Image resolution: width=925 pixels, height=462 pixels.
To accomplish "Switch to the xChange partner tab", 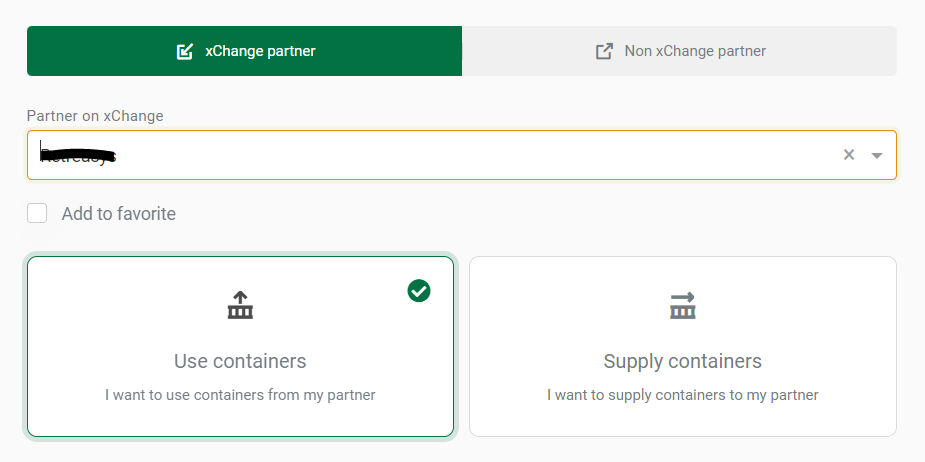I will click(244, 51).
